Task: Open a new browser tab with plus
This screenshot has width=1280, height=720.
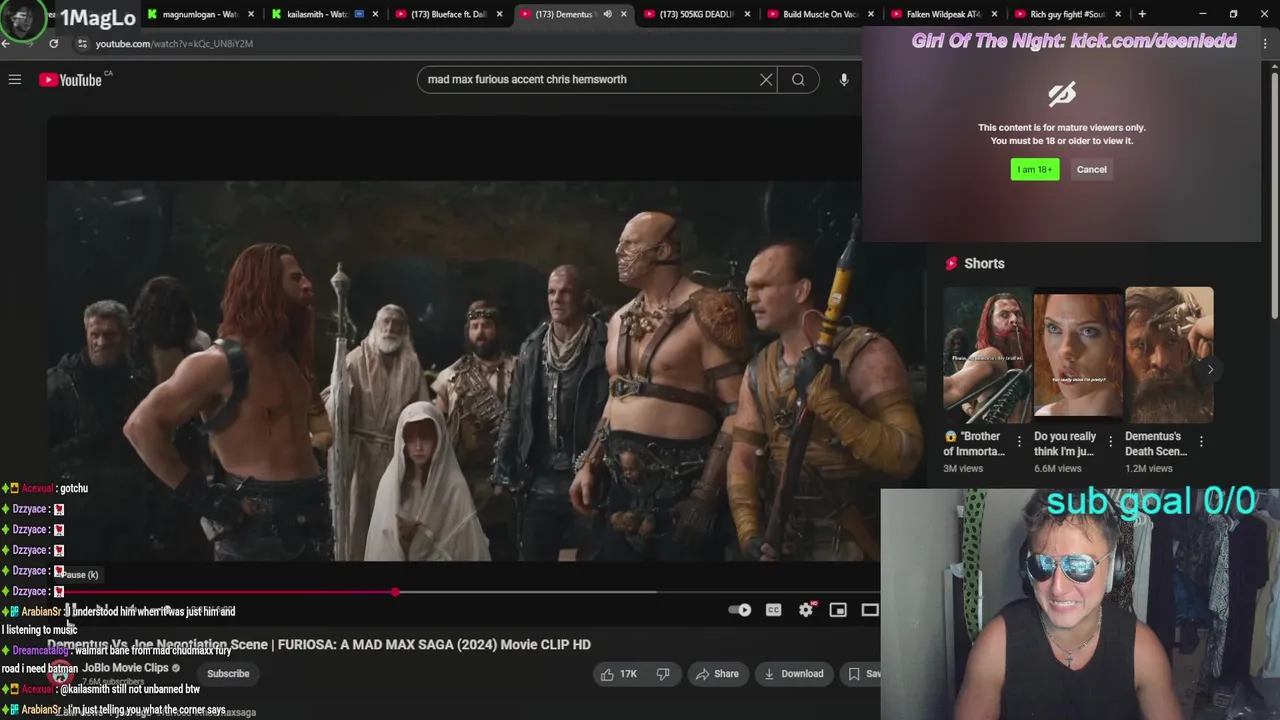Action: click(x=1142, y=14)
